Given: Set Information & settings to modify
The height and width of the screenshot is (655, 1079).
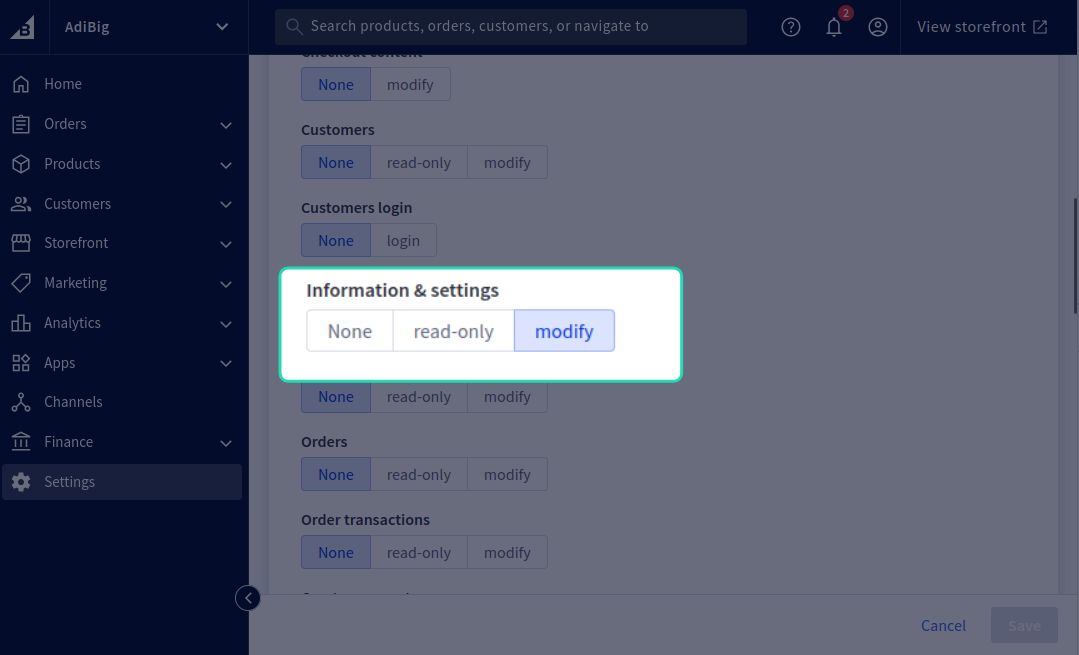Looking at the screenshot, I should tap(564, 331).
